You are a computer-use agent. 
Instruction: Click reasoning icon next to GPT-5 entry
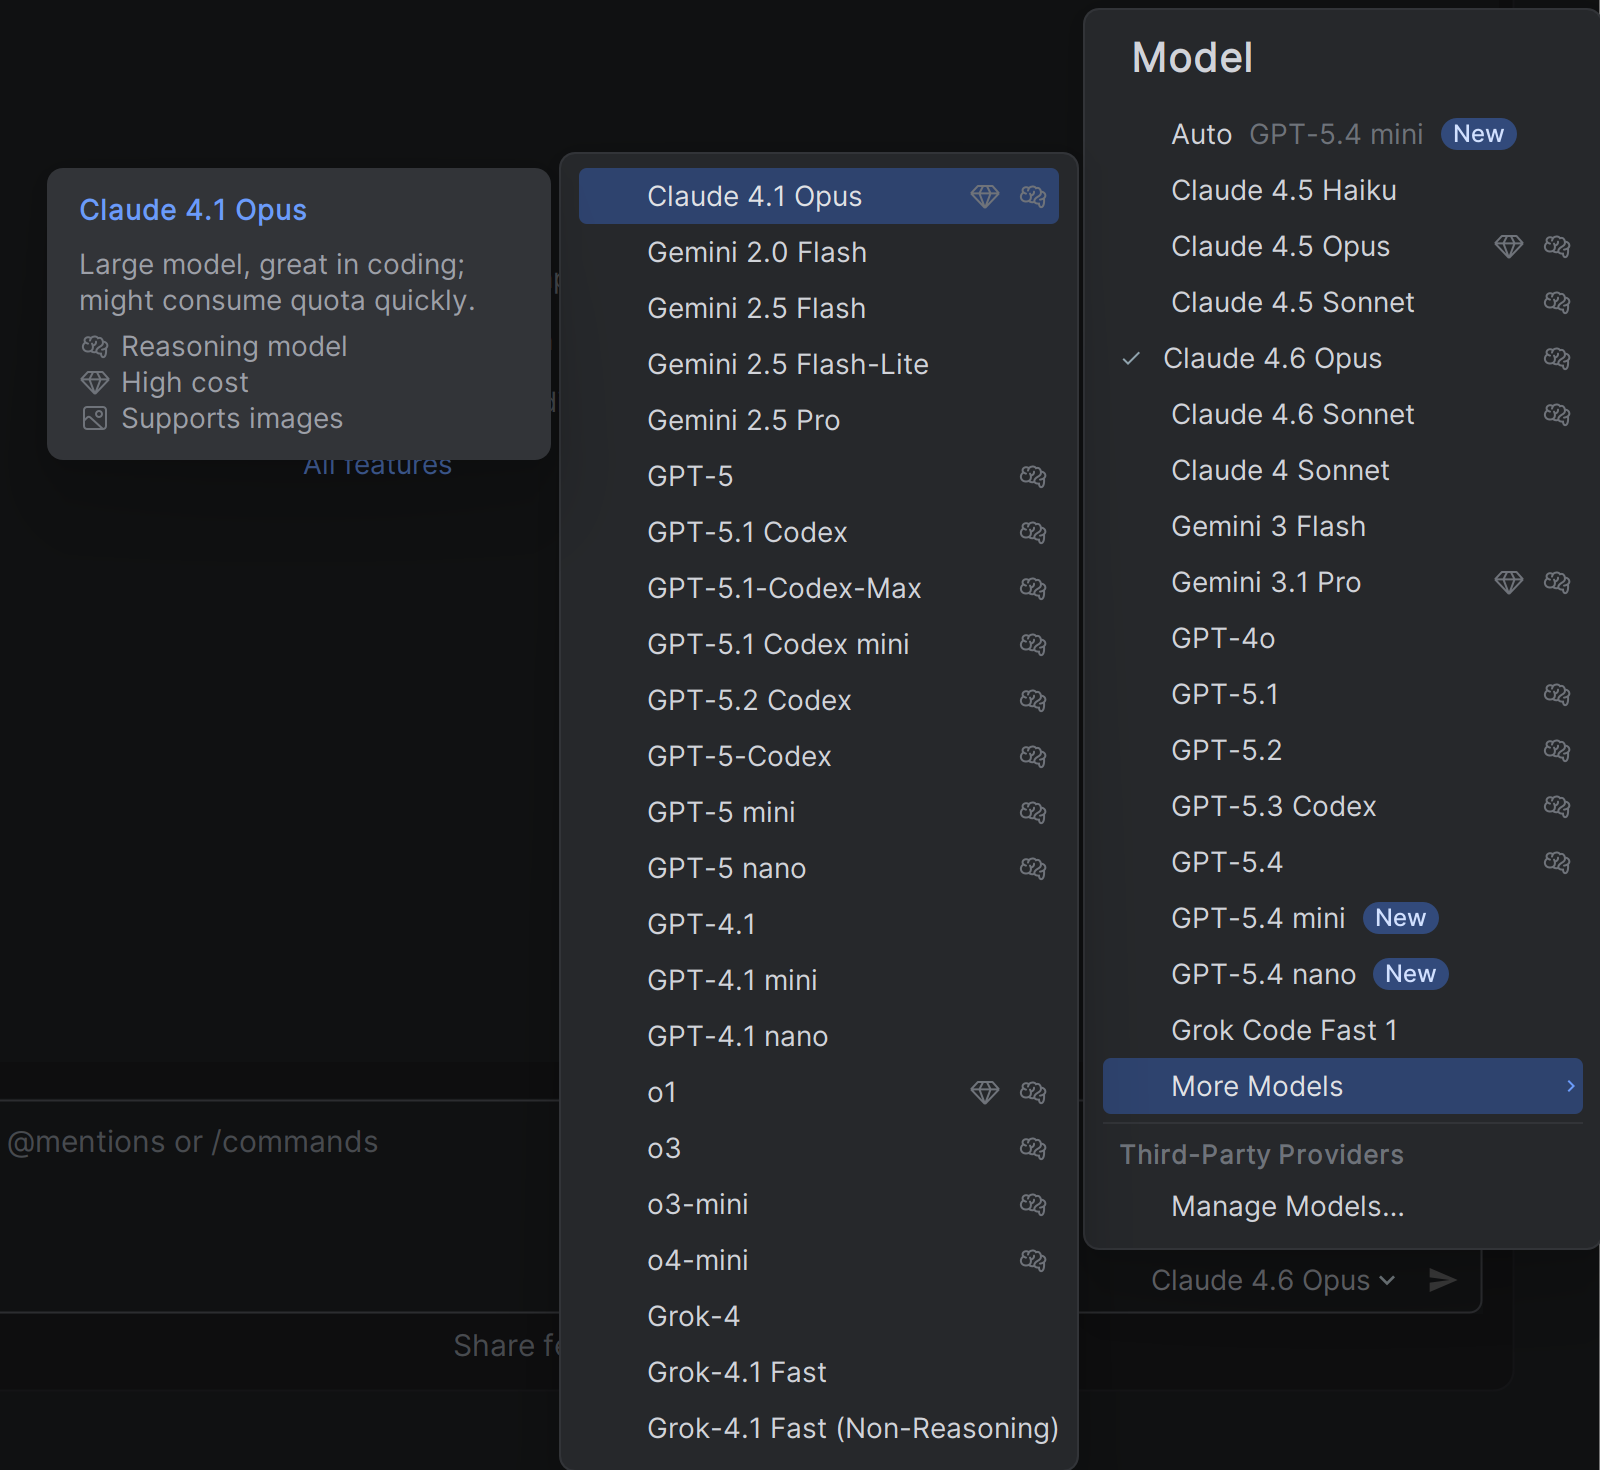click(x=1033, y=476)
